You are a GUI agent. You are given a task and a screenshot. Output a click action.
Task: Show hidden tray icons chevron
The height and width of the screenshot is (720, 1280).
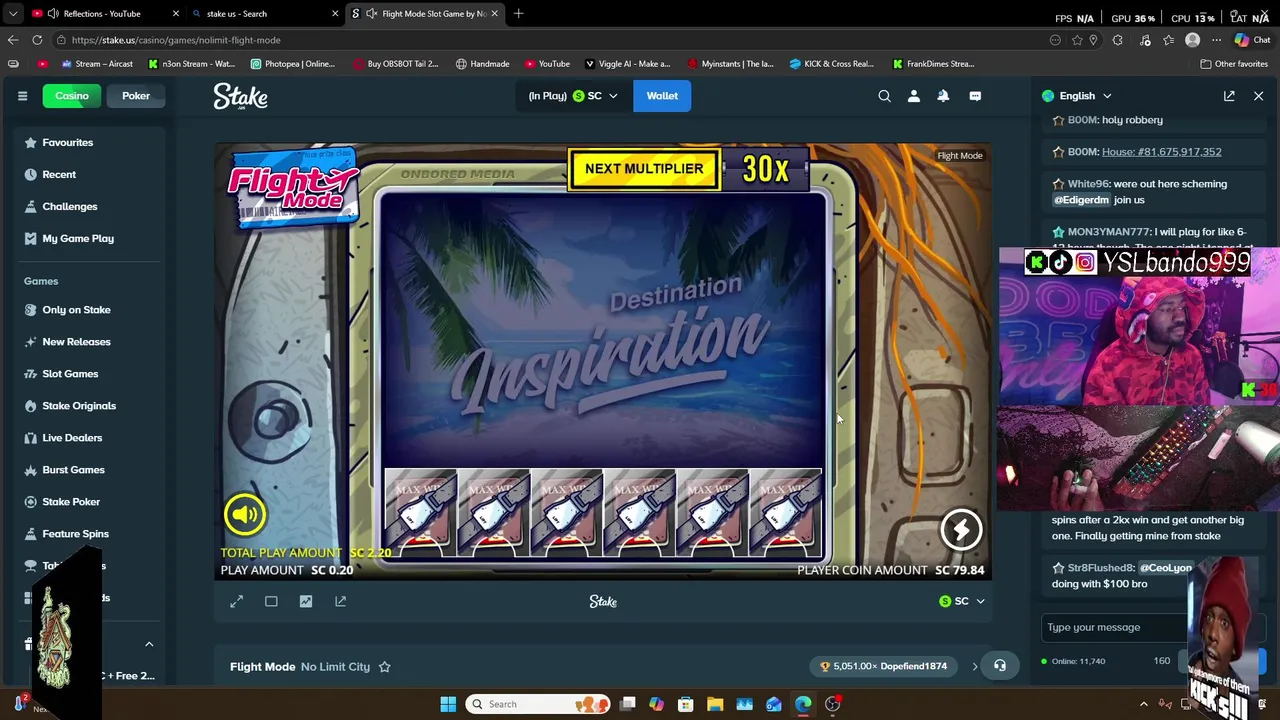tap(1144, 704)
